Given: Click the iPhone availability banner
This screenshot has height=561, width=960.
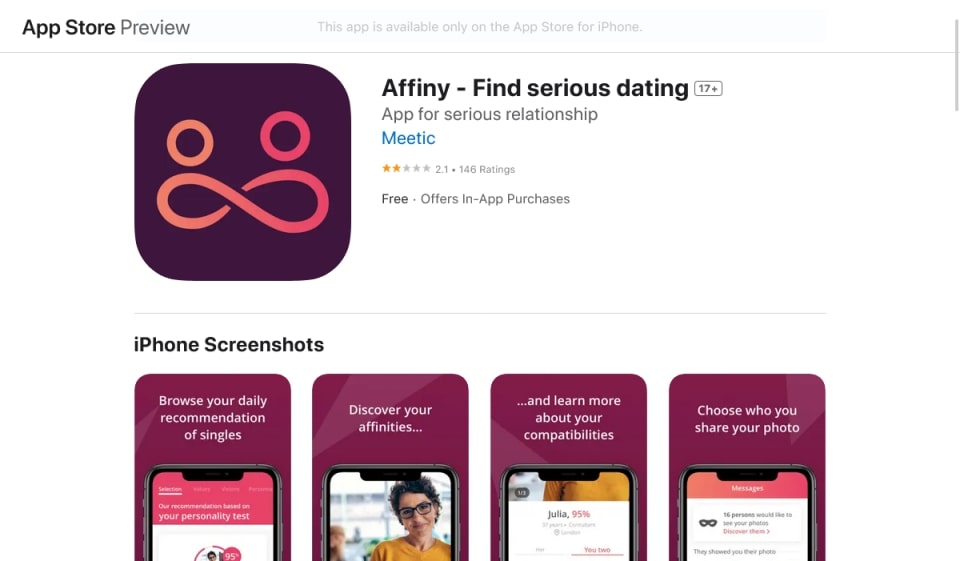Looking at the screenshot, I should (479, 26).
